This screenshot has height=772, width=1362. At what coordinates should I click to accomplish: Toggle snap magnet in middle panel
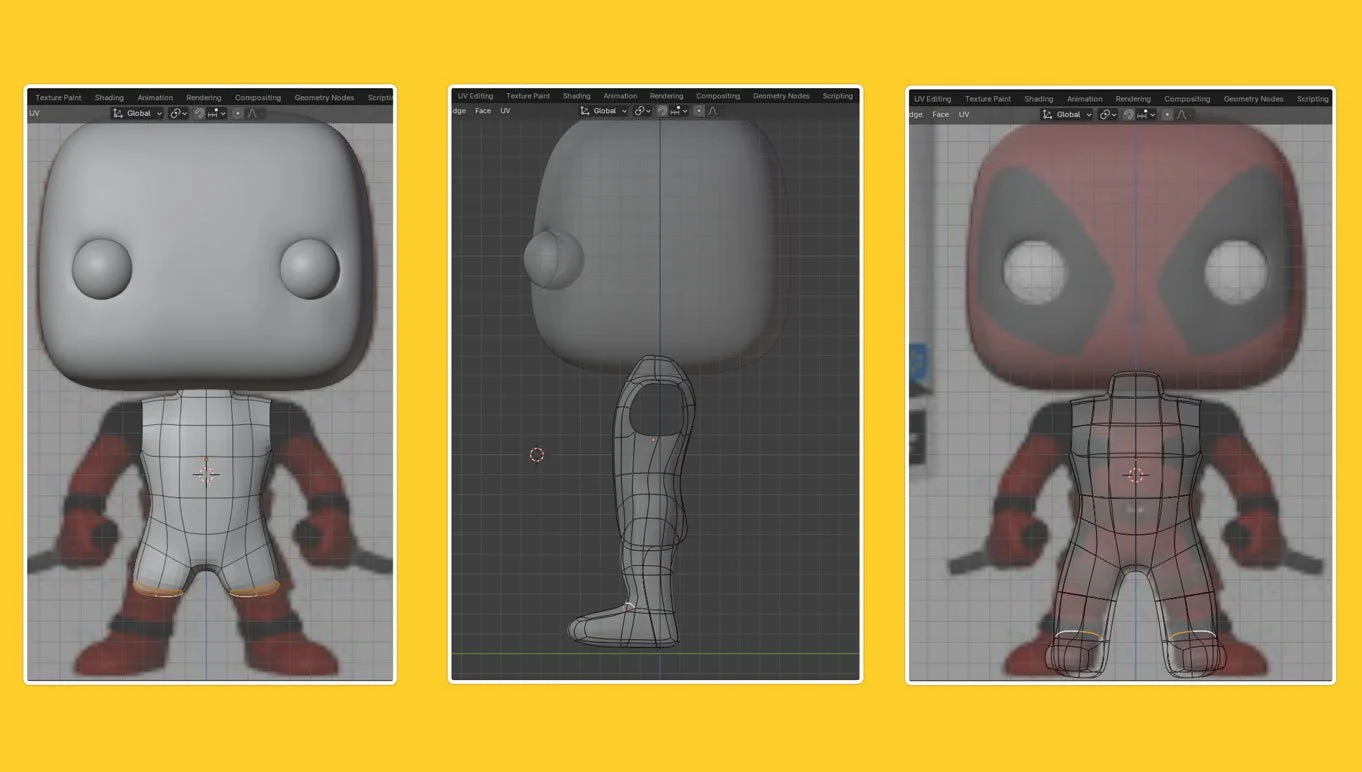[663, 111]
